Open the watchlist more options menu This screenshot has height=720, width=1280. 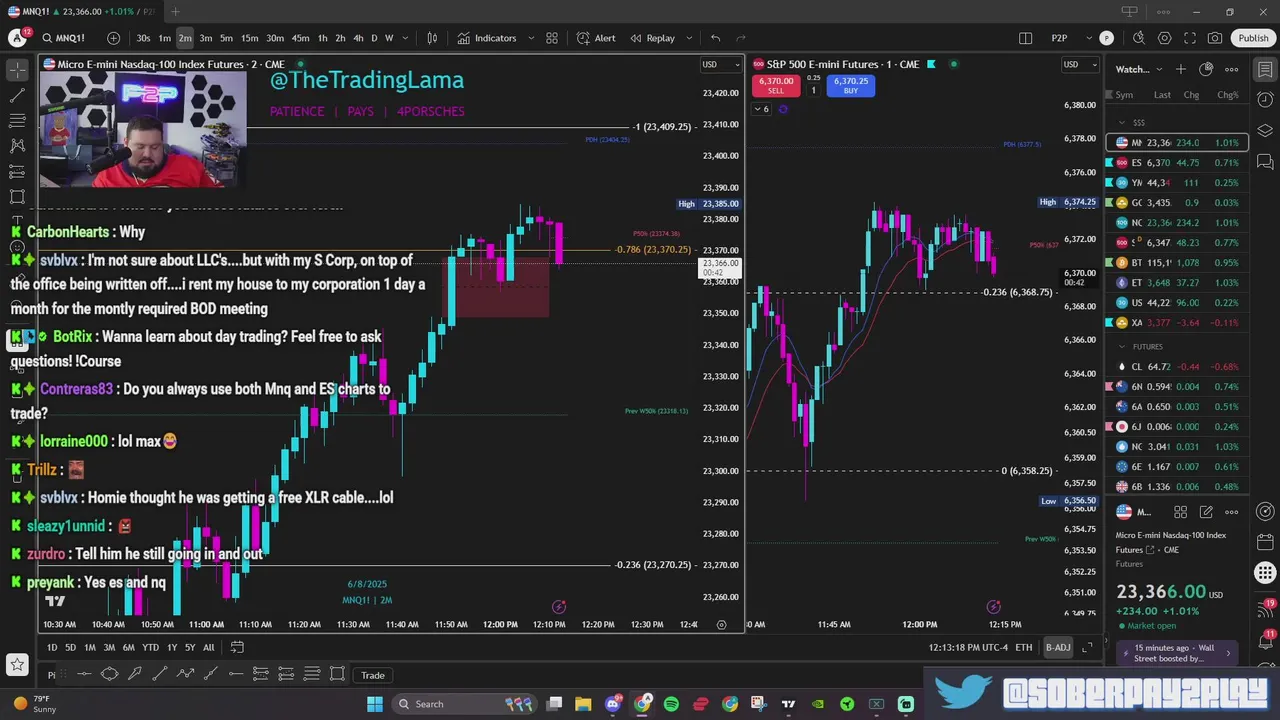[1232, 69]
